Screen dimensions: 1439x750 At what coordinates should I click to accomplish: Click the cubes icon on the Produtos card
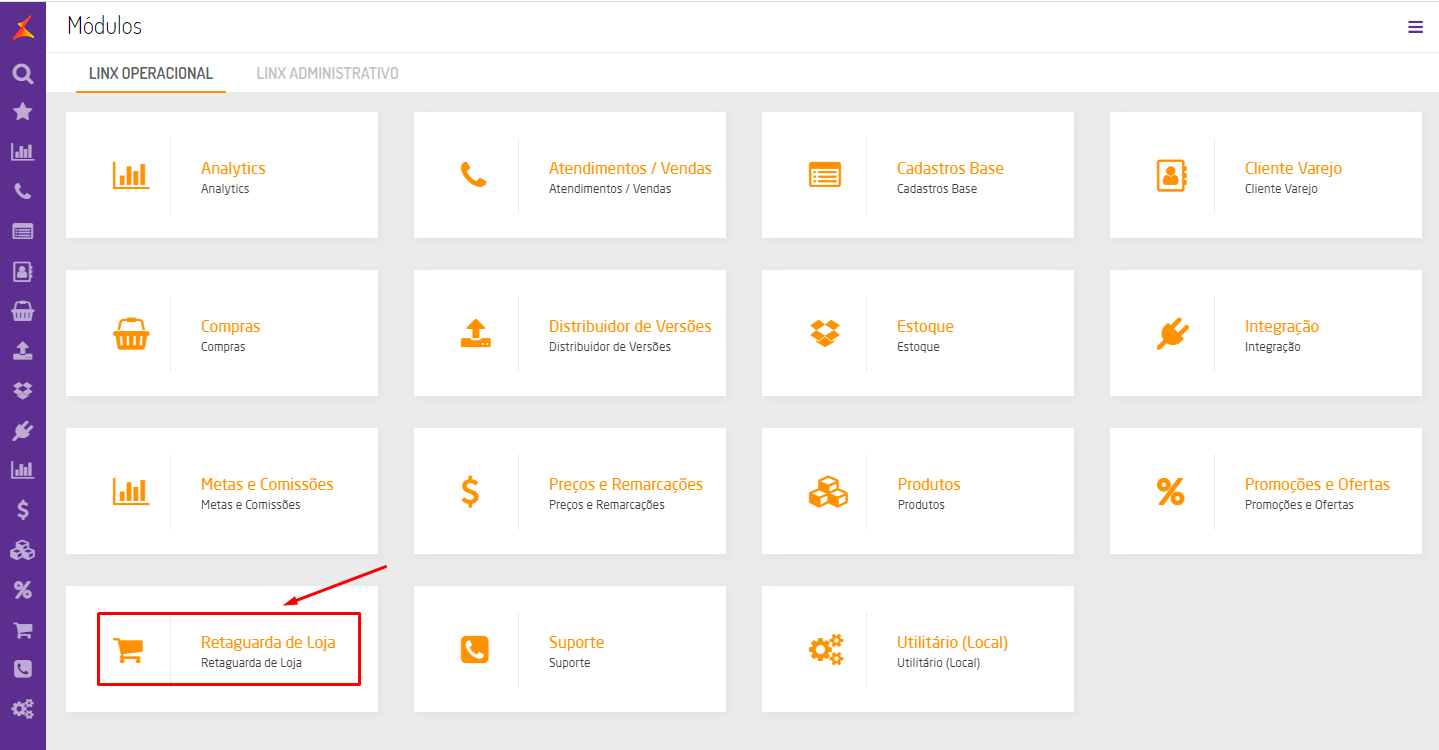tap(827, 491)
